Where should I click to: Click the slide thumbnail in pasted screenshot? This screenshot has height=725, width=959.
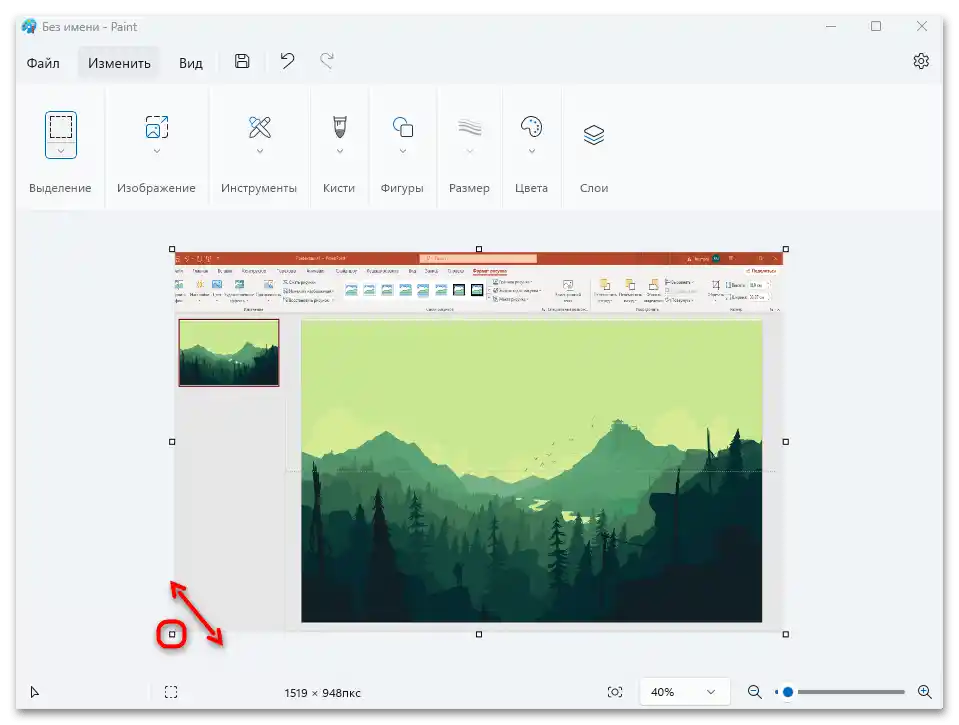coord(229,352)
